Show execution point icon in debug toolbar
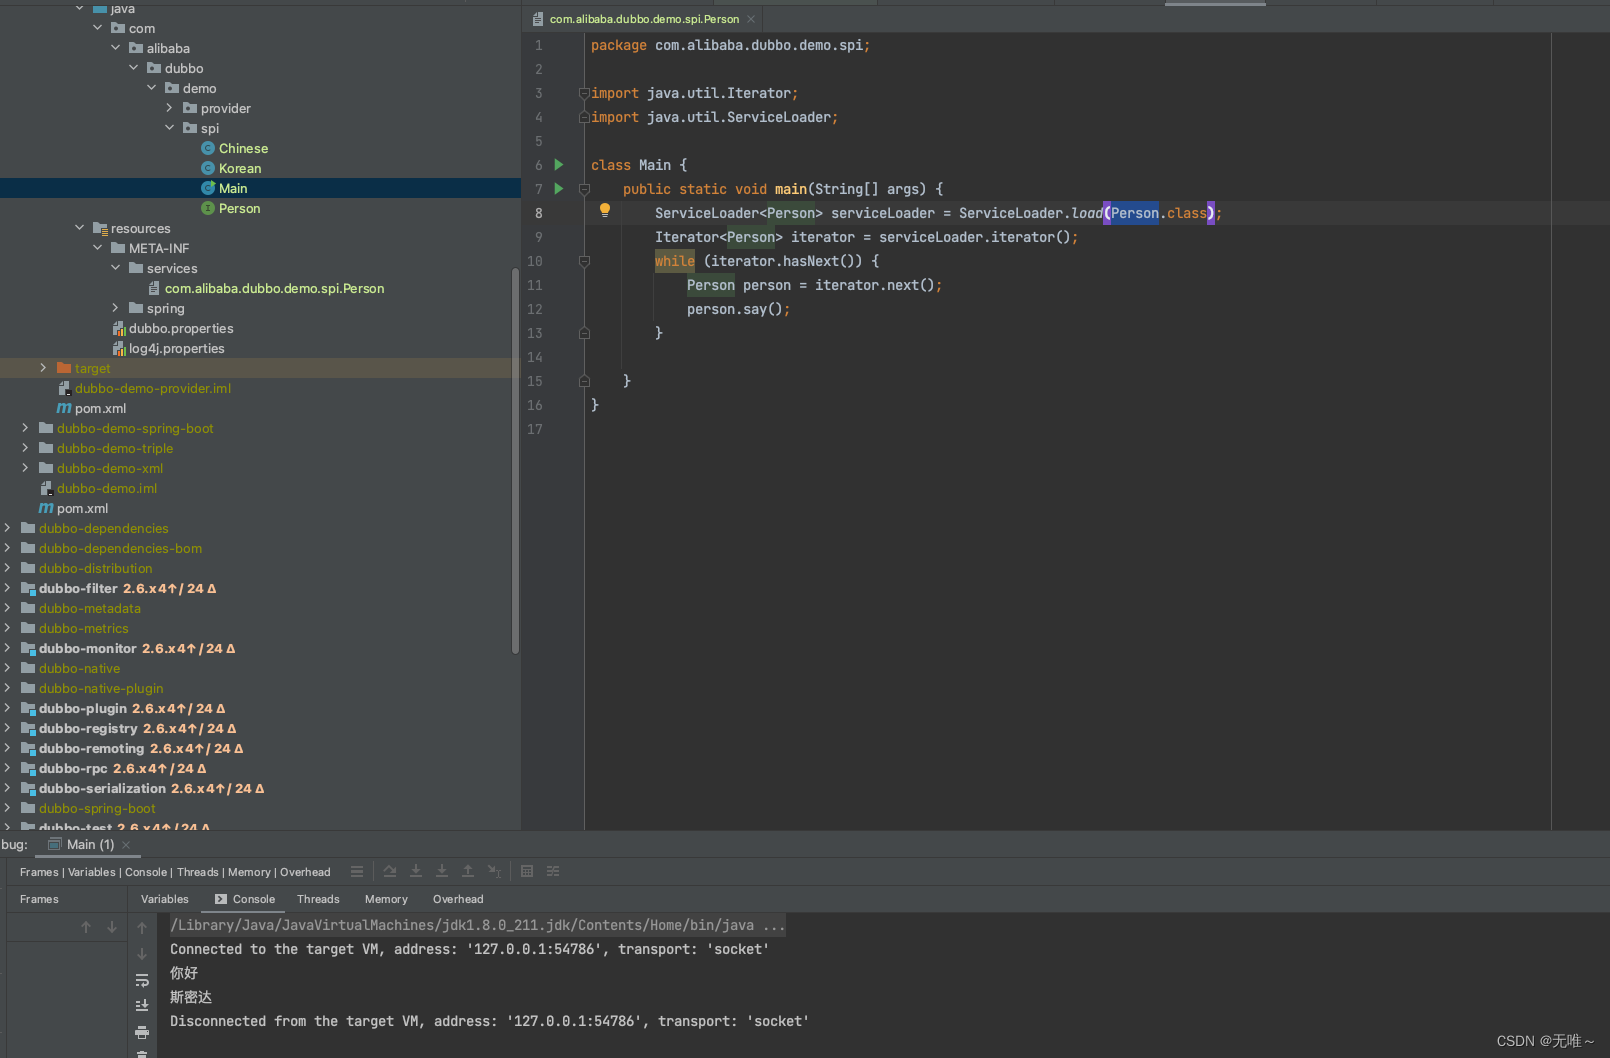The image size is (1610, 1058). (x=357, y=872)
